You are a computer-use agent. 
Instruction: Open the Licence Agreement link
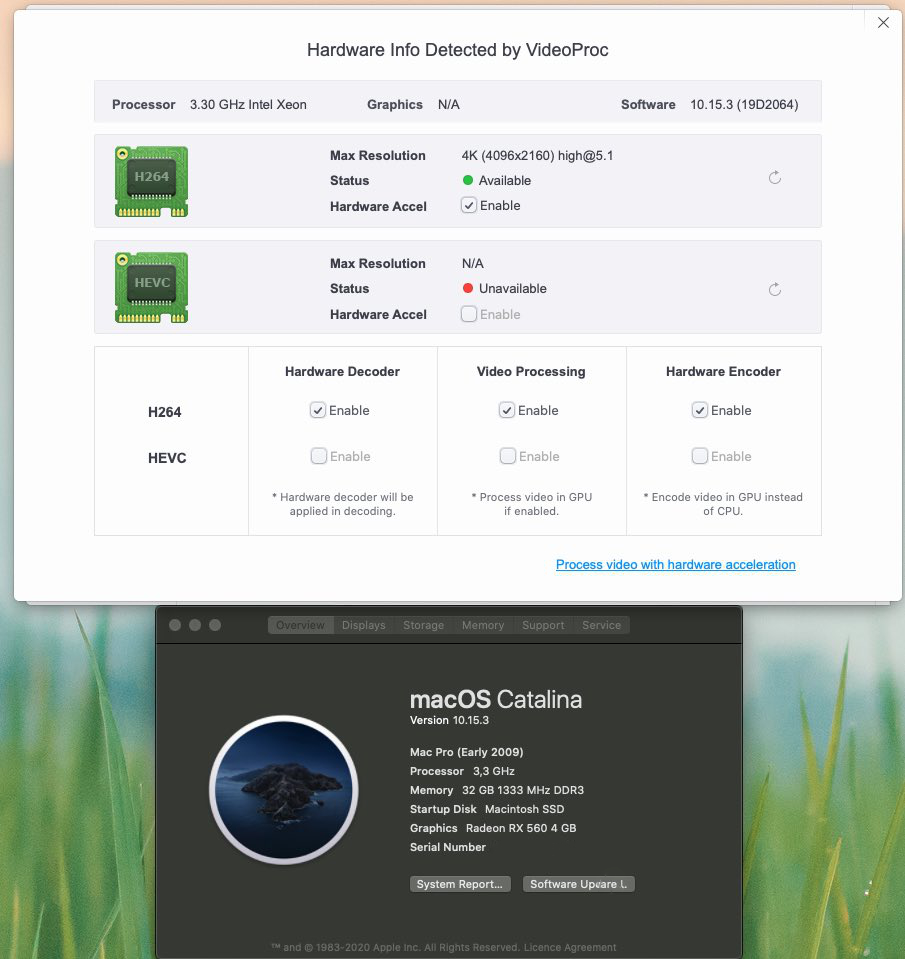[570, 947]
